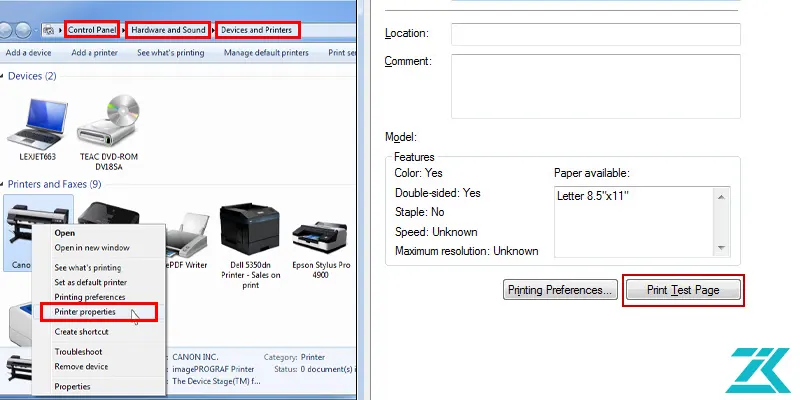Select See what's printing context entry
Image resolution: width=800 pixels, height=400 pixels.
coord(88,268)
